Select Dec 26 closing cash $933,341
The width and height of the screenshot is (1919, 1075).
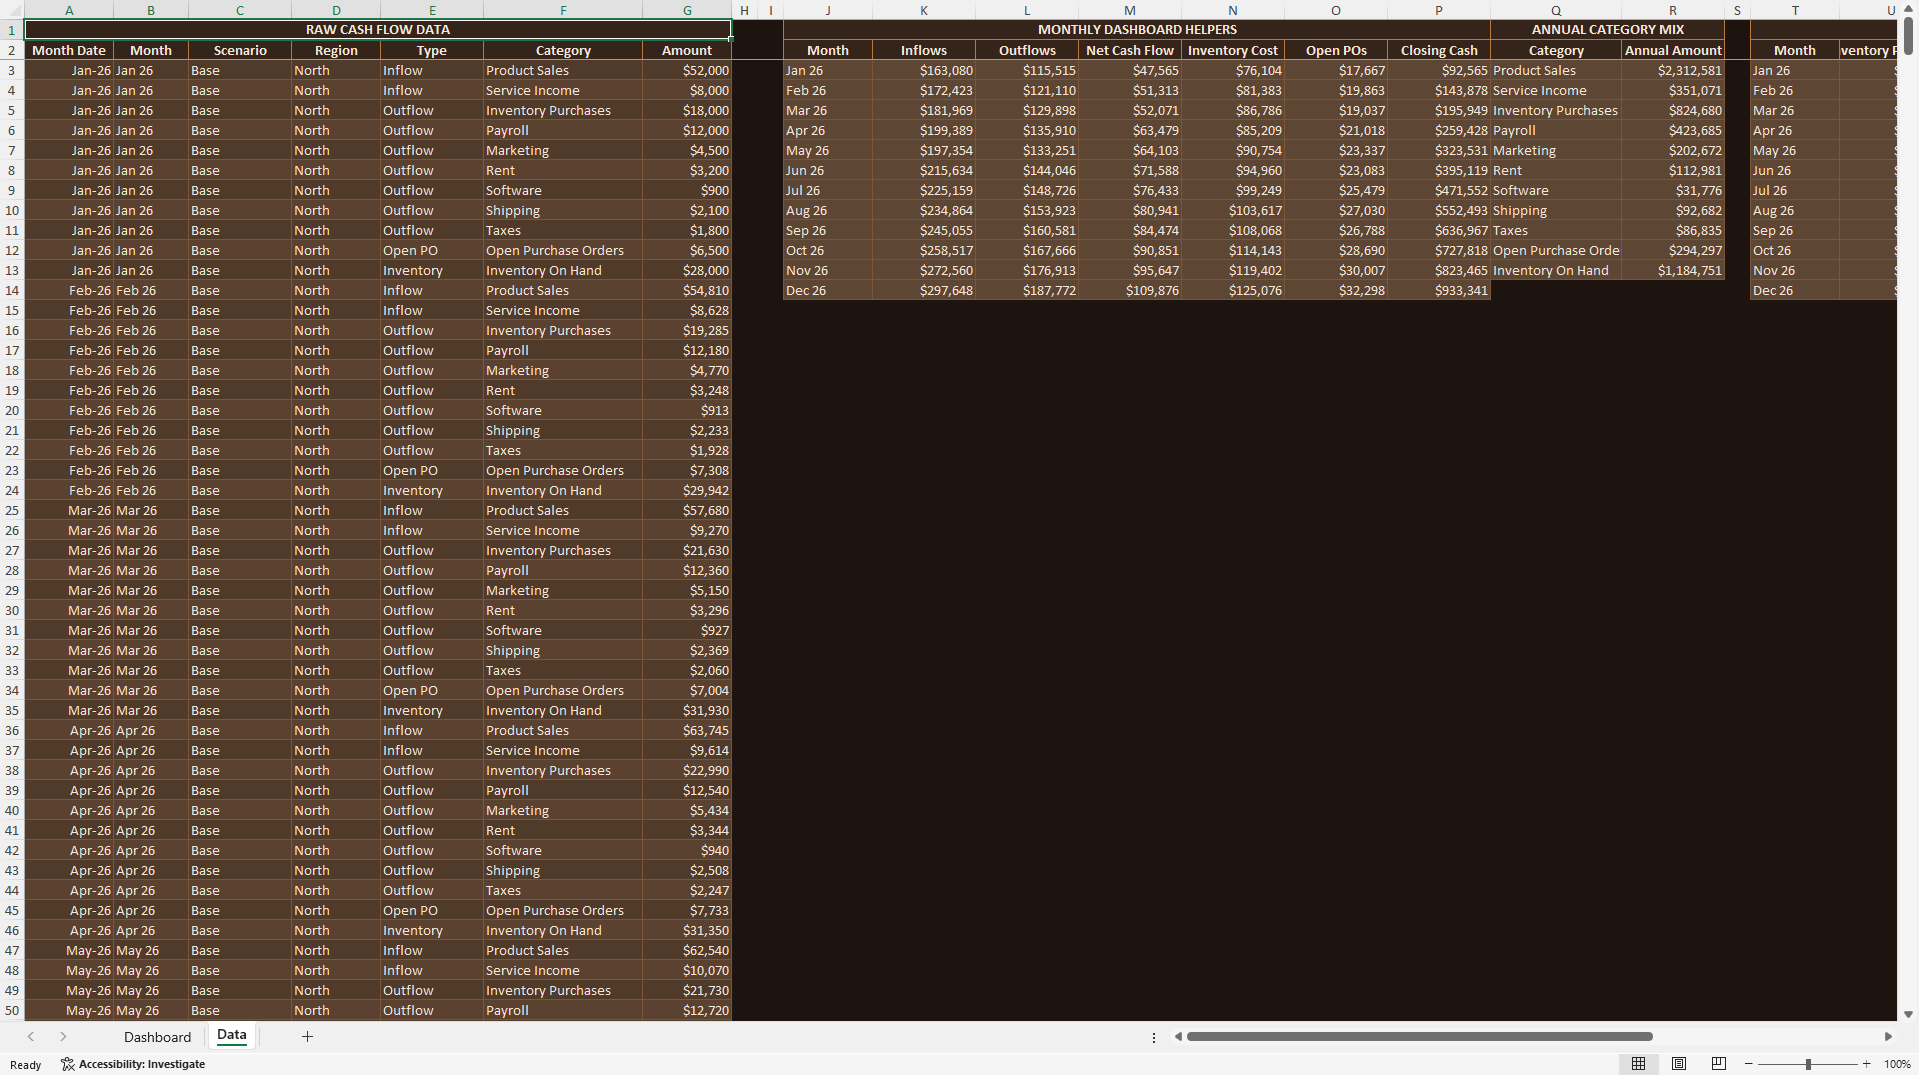[x=1439, y=290]
